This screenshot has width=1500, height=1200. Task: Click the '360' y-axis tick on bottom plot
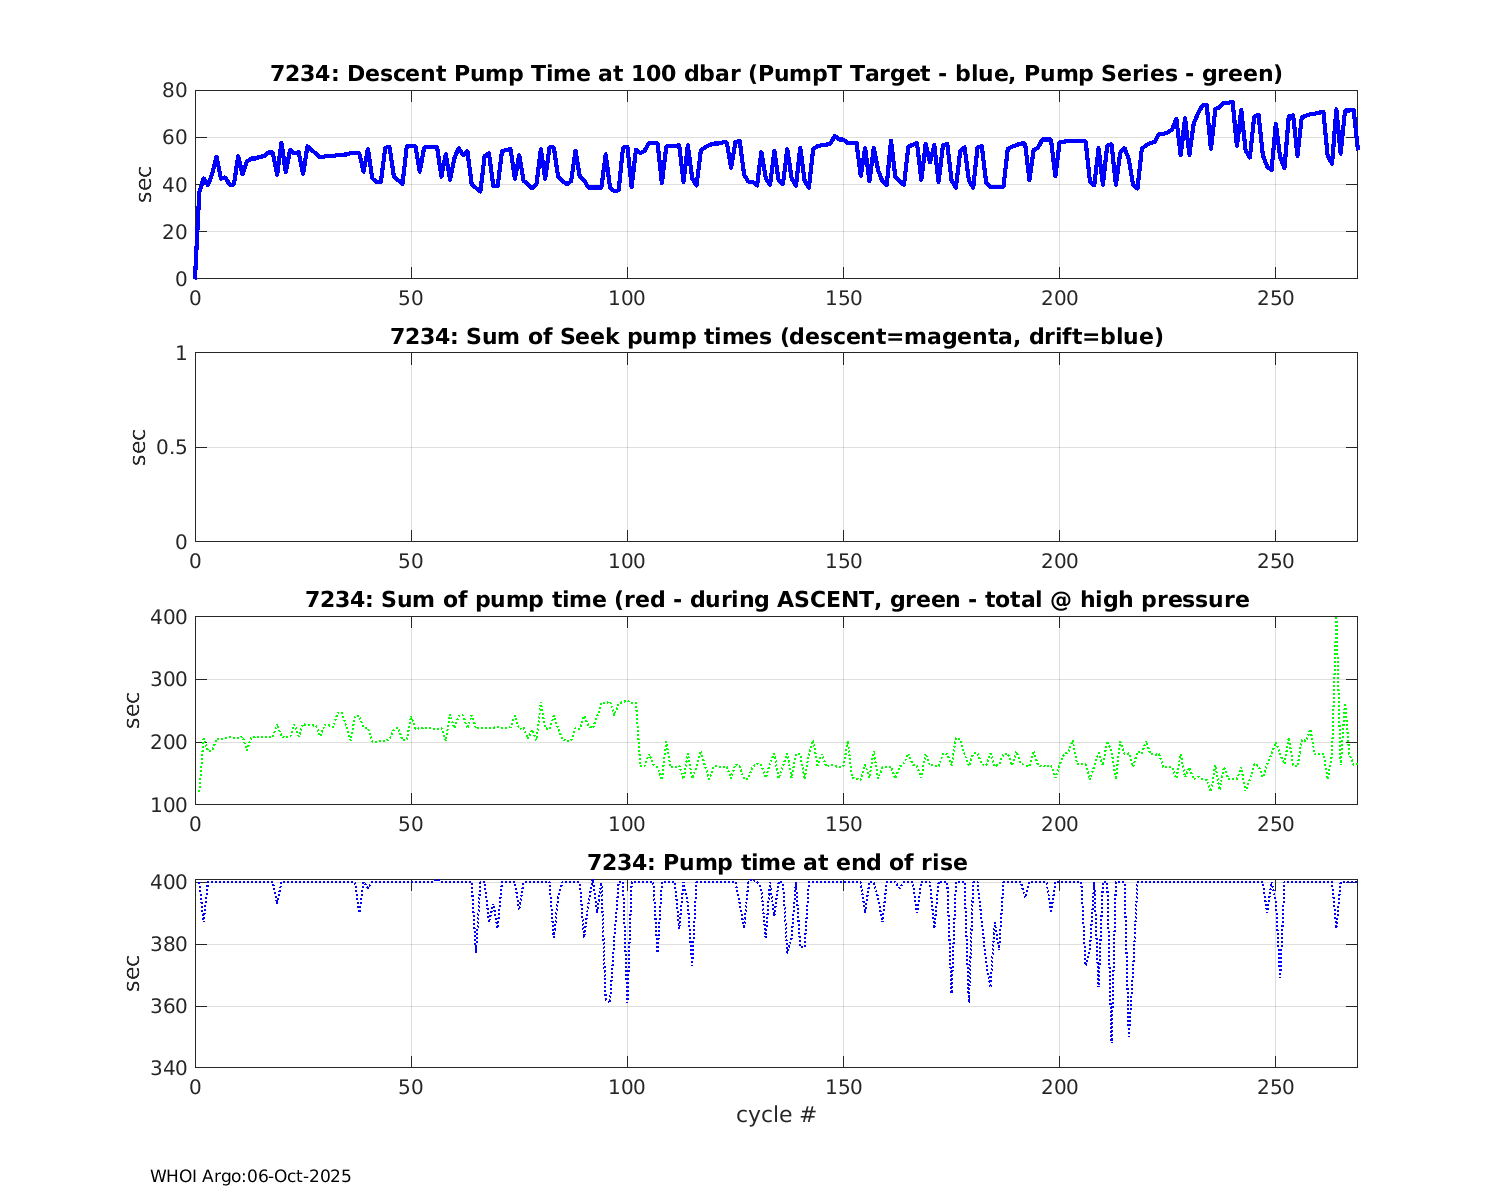point(170,1007)
